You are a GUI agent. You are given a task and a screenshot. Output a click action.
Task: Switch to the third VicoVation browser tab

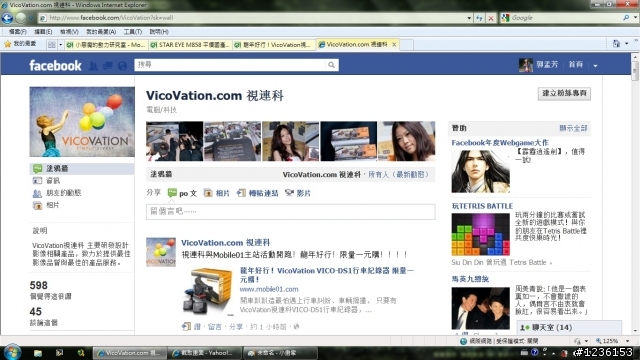point(274,44)
